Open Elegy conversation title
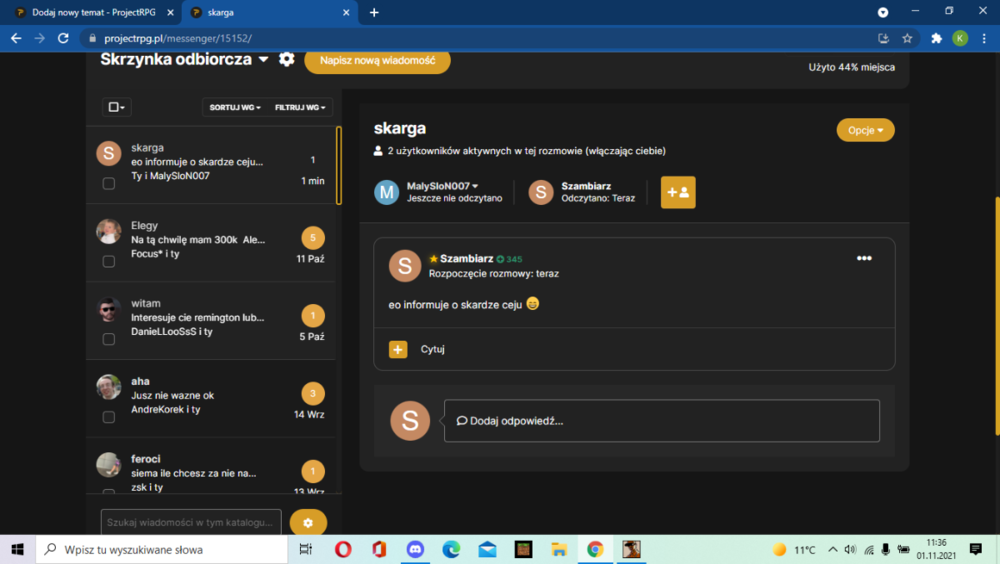Screen dimensions: 1000x564 click(x=144, y=225)
